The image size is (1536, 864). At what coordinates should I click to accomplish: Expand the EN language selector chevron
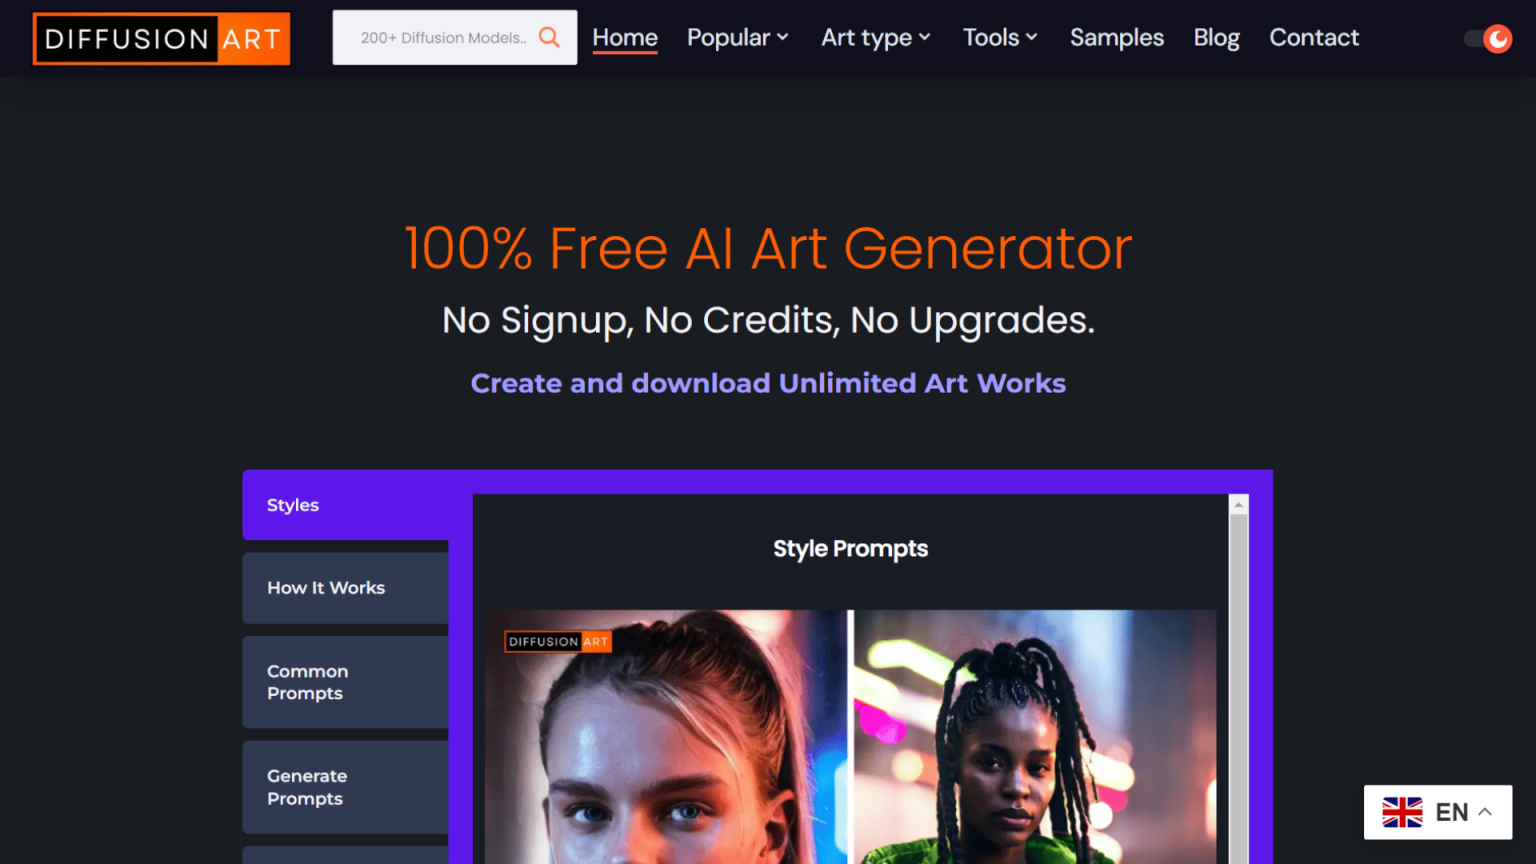[x=1485, y=812]
